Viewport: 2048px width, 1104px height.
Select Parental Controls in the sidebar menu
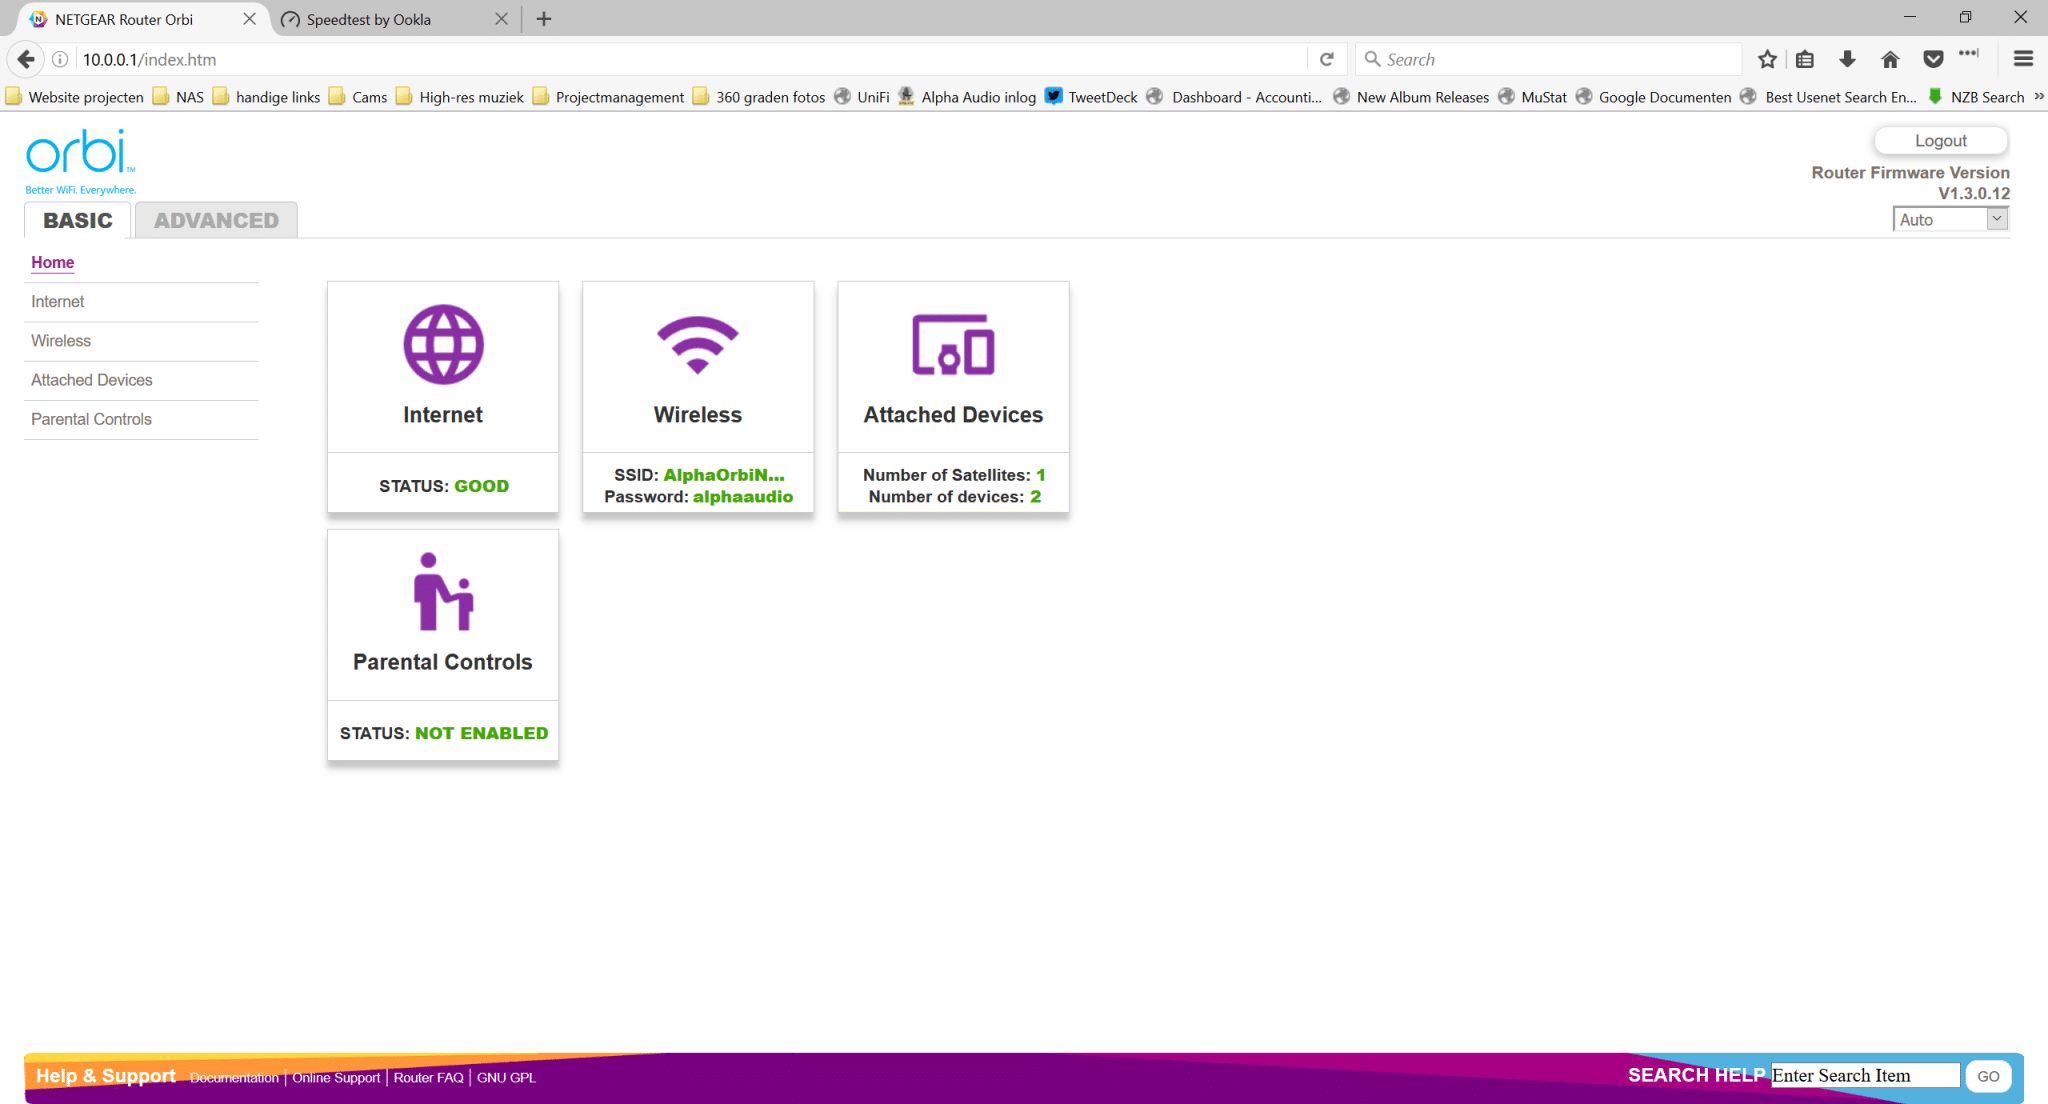coord(91,419)
